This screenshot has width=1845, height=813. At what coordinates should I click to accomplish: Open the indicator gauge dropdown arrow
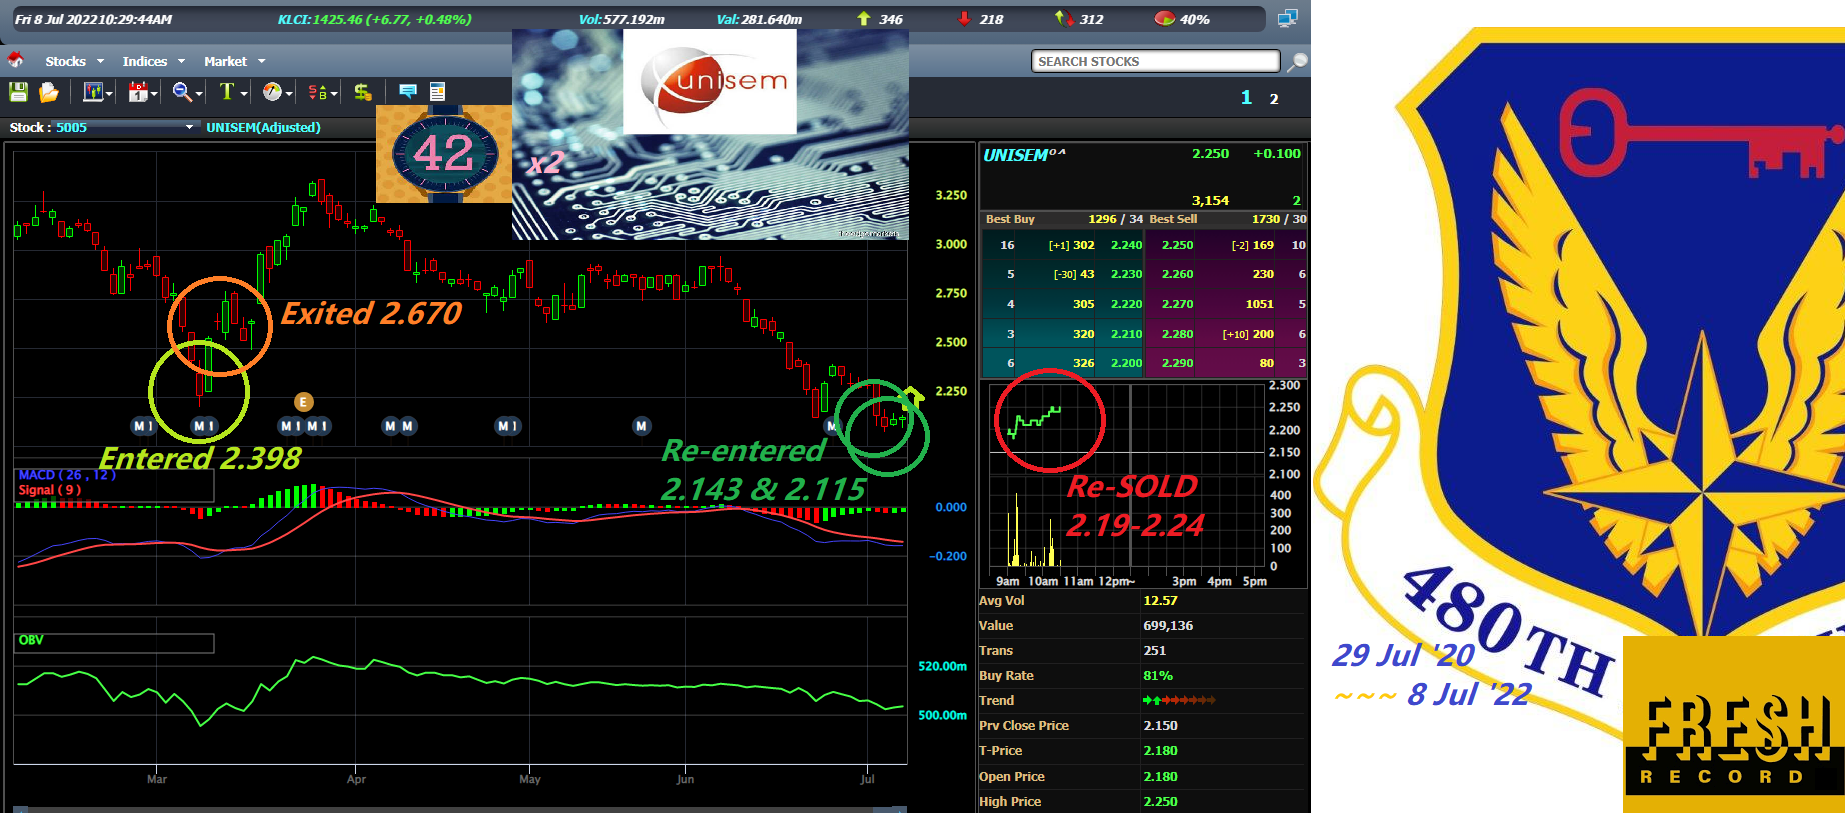pos(288,94)
